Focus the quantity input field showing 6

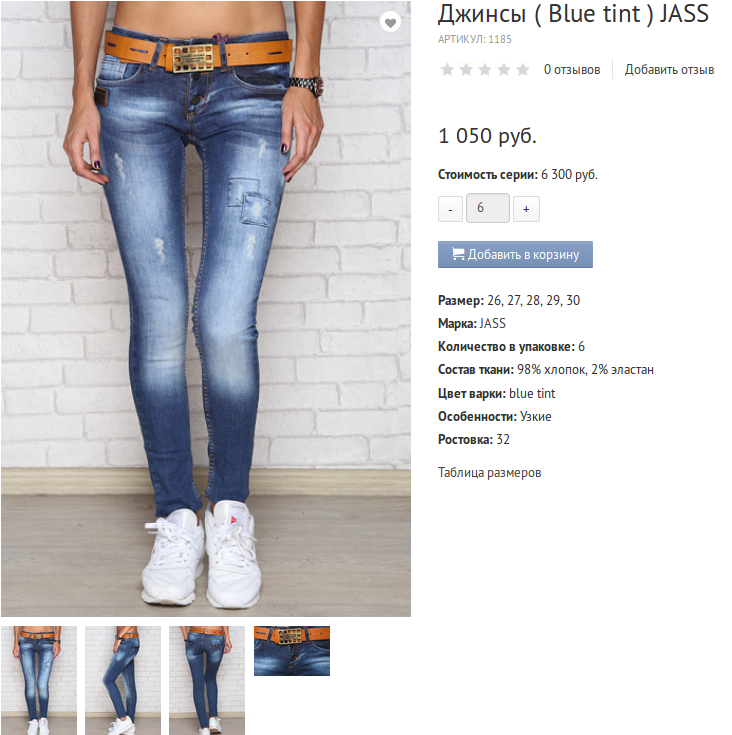[488, 208]
